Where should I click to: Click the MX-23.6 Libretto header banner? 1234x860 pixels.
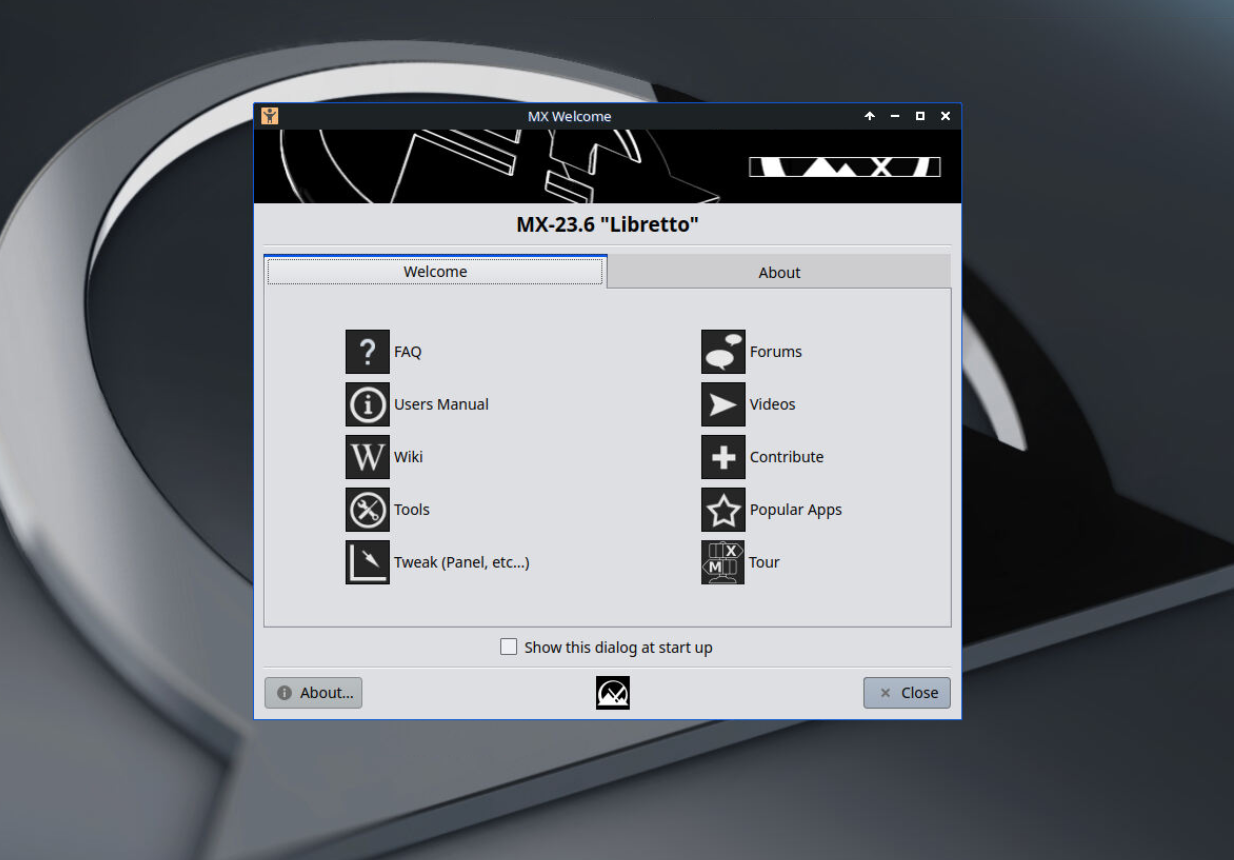click(x=607, y=224)
